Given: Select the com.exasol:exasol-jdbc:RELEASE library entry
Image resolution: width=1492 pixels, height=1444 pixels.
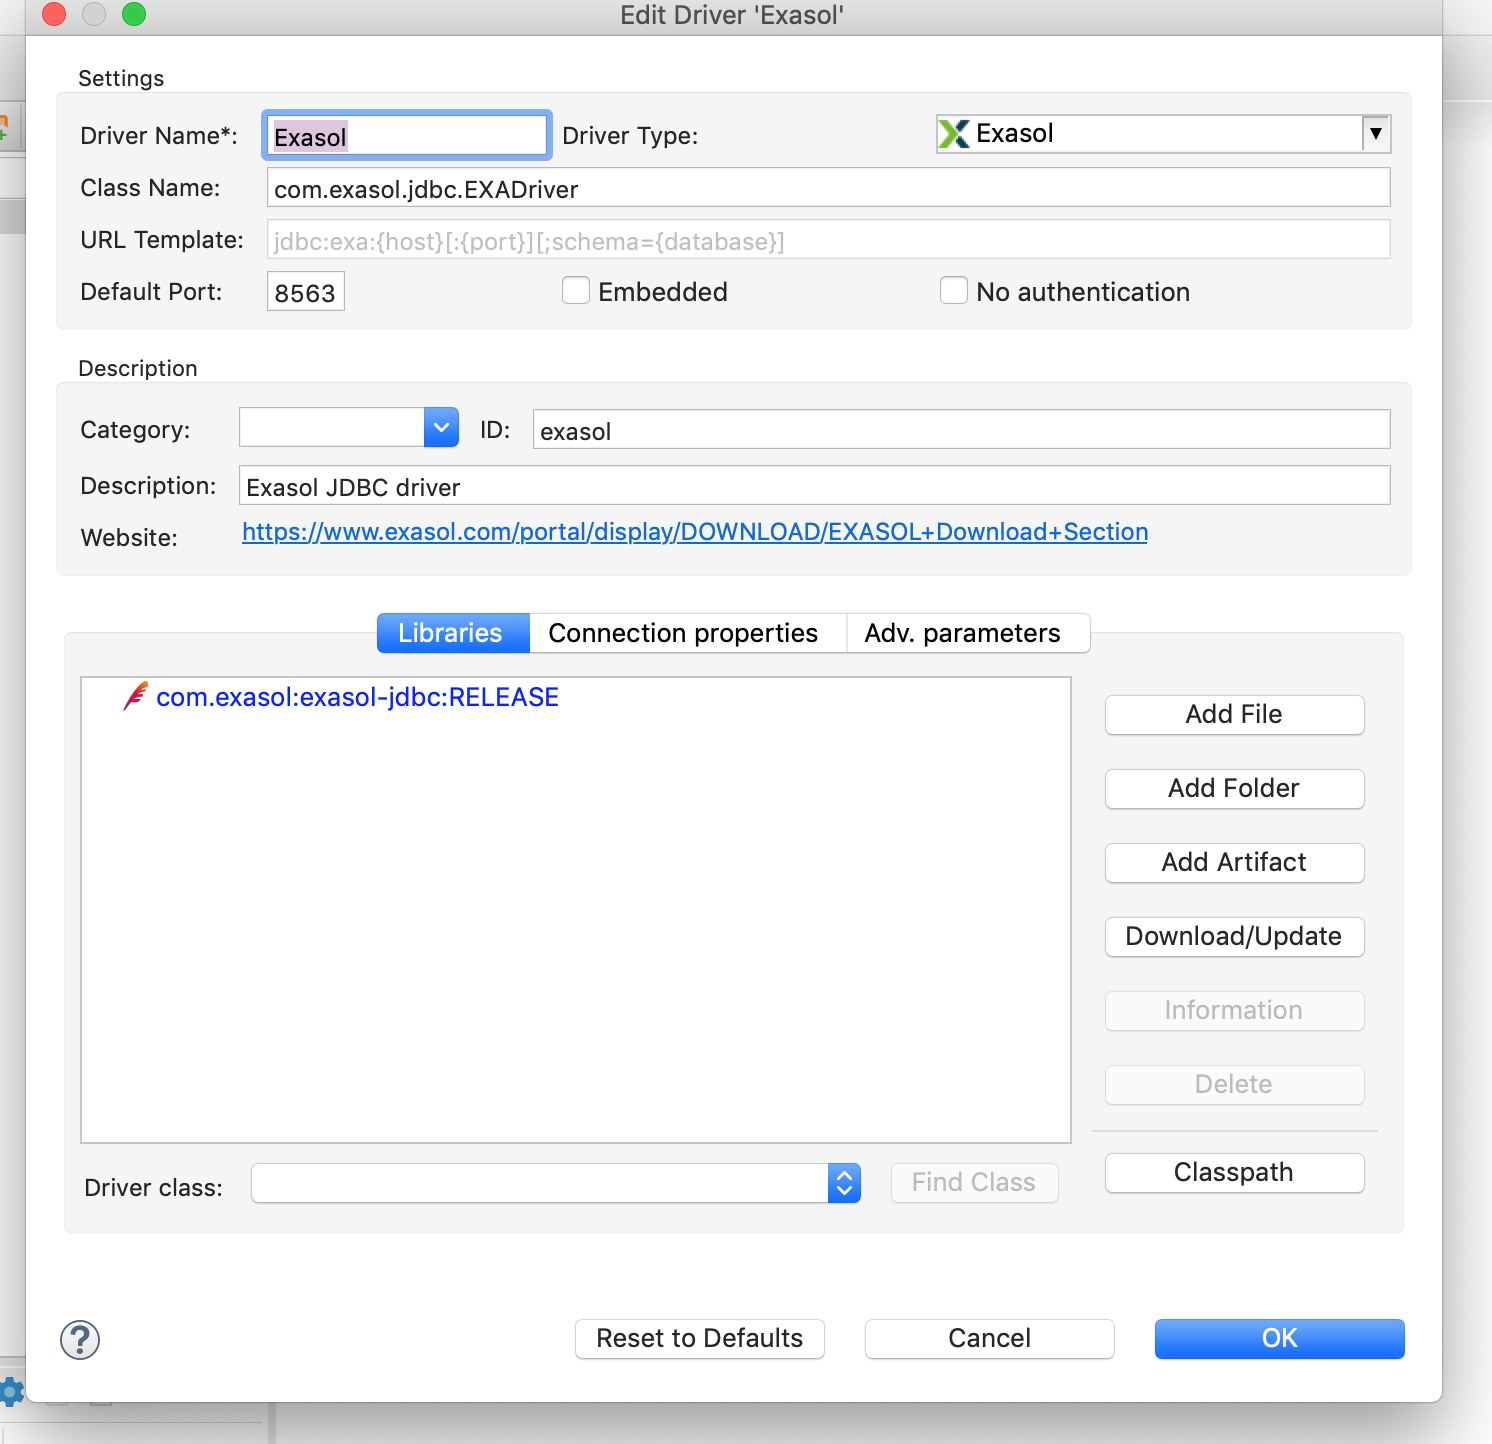Looking at the screenshot, I should coord(357,696).
